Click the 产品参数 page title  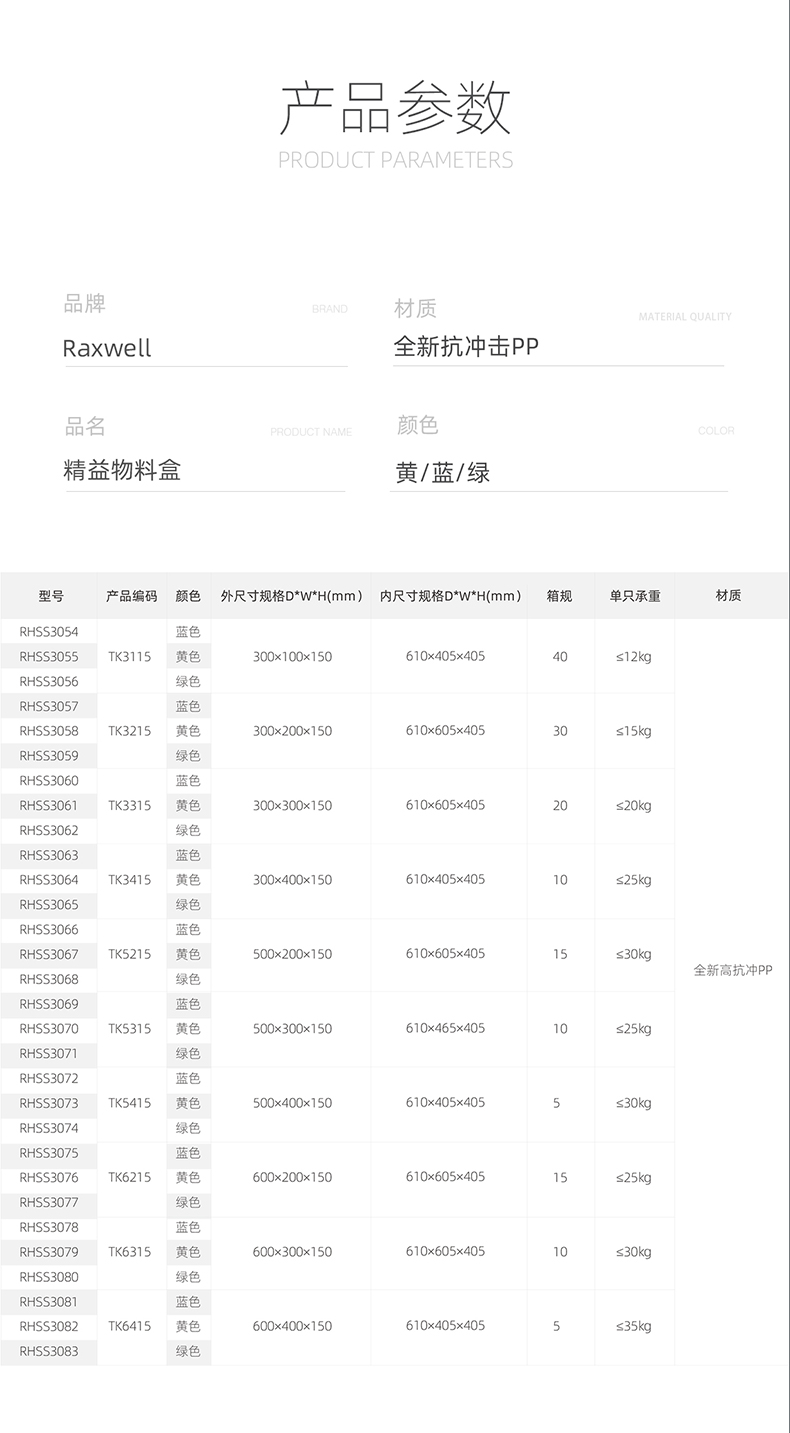395,107
